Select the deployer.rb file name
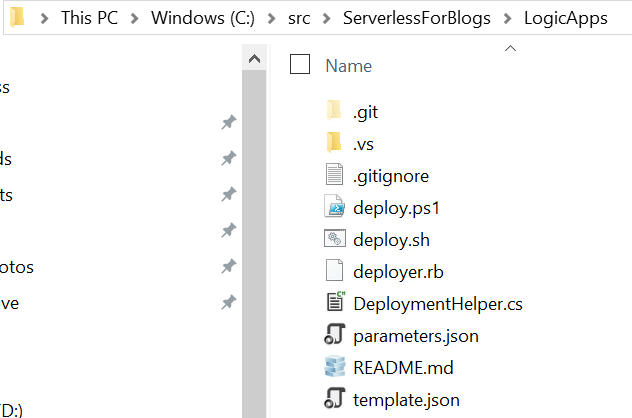Screen dimensions: 632x418 [x=397, y=271]
